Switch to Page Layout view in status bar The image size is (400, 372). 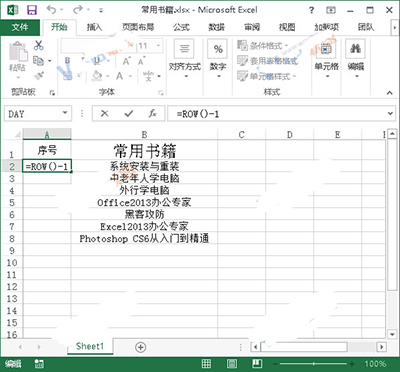click(x=232, y=364)
